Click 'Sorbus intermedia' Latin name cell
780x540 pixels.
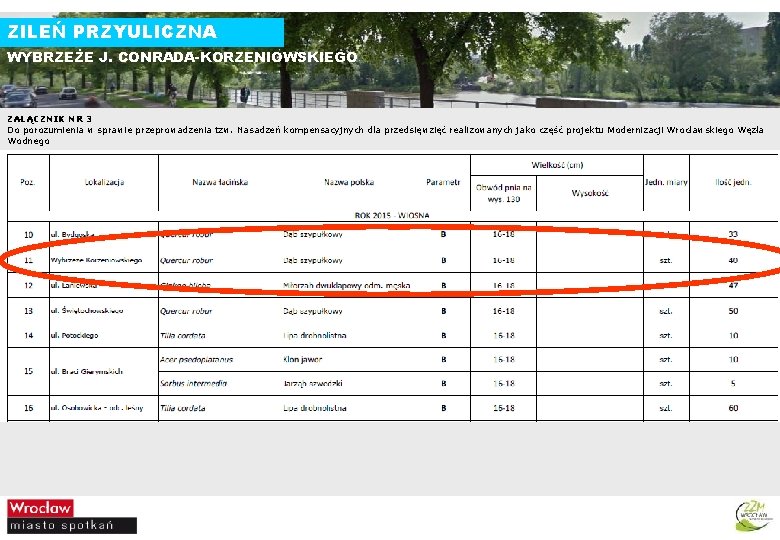pos(194,383)
